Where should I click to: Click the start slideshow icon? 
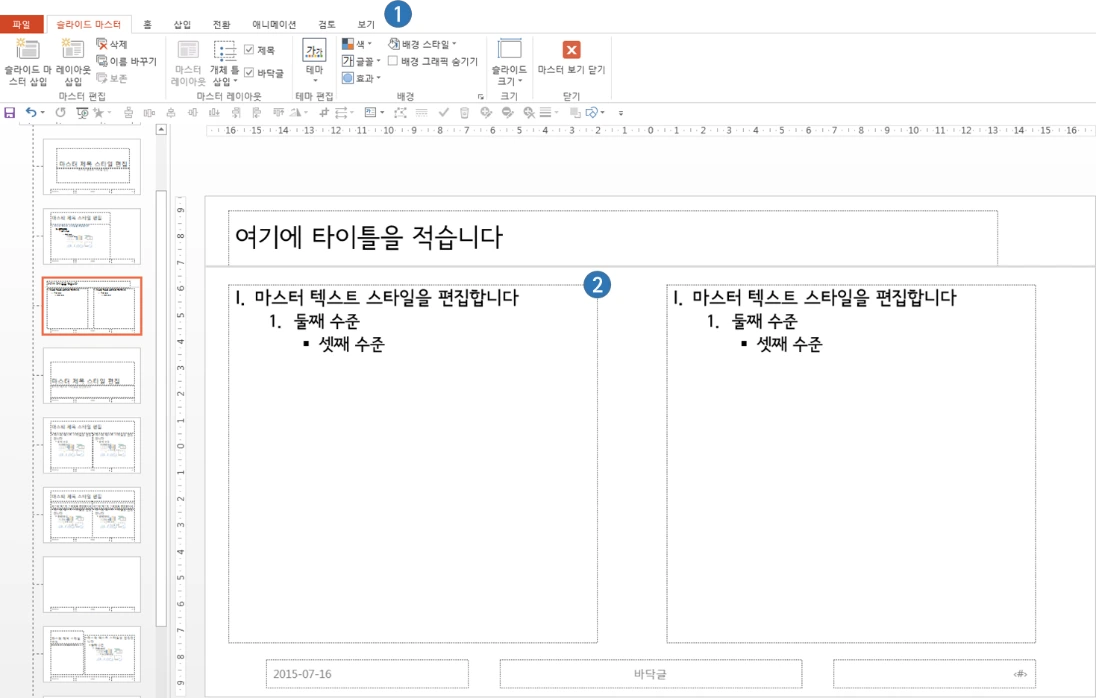tap(83, 112)
